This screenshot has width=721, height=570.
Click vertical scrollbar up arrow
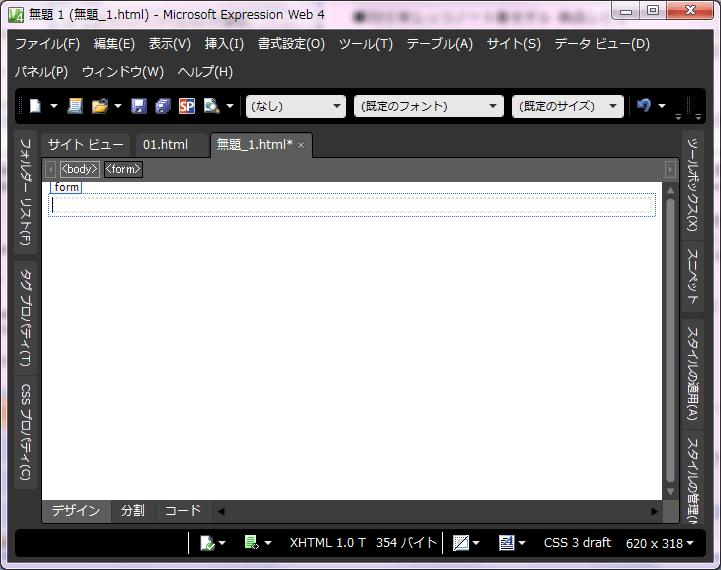point(670,190)
